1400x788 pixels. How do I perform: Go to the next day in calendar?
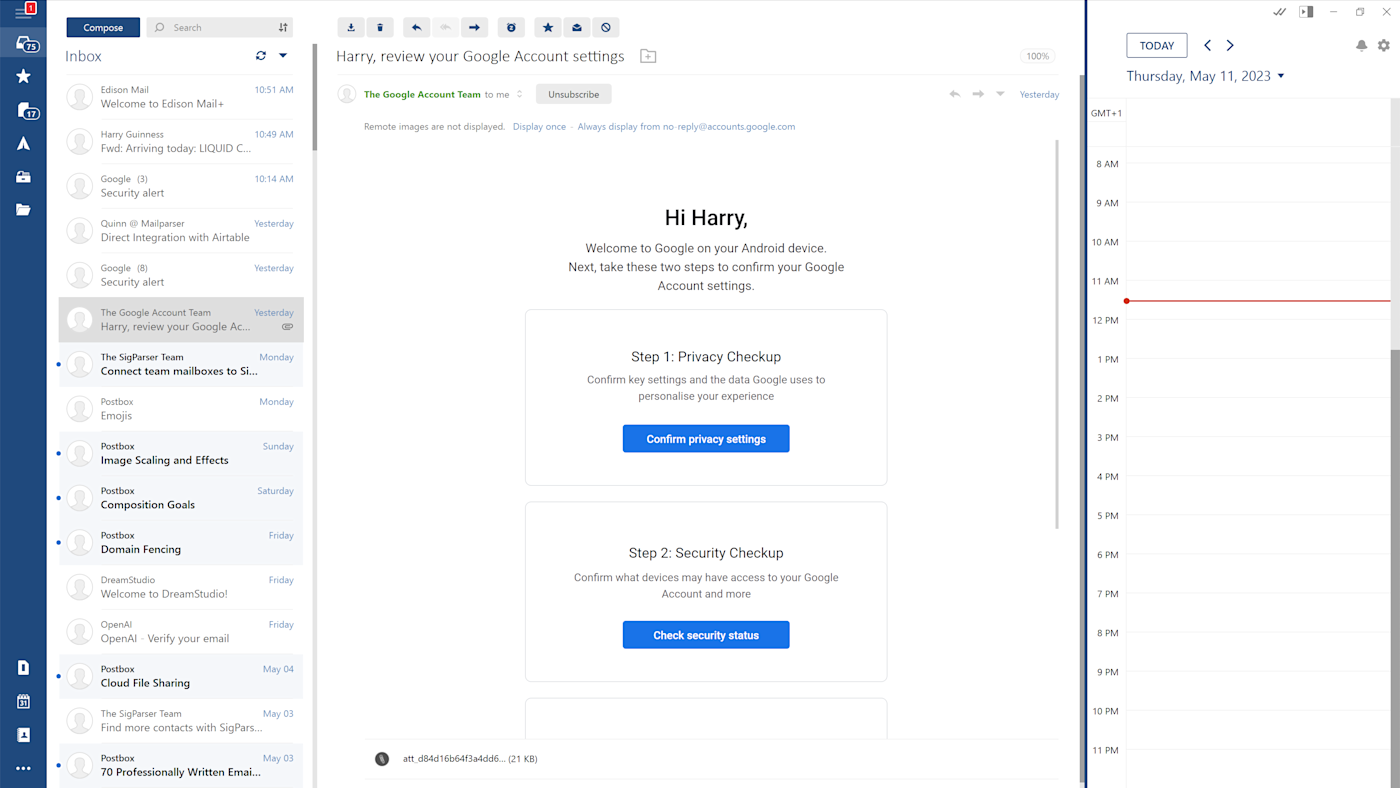[1230, 46]
